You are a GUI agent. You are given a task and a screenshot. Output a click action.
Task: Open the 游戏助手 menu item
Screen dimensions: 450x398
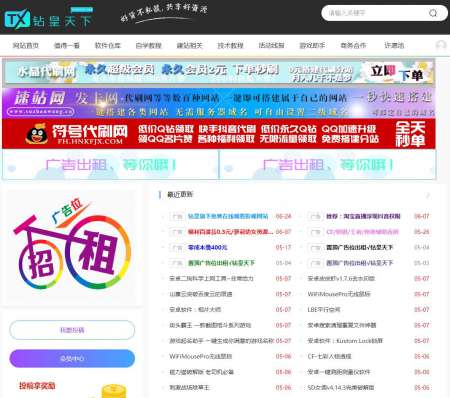(312, 45)
